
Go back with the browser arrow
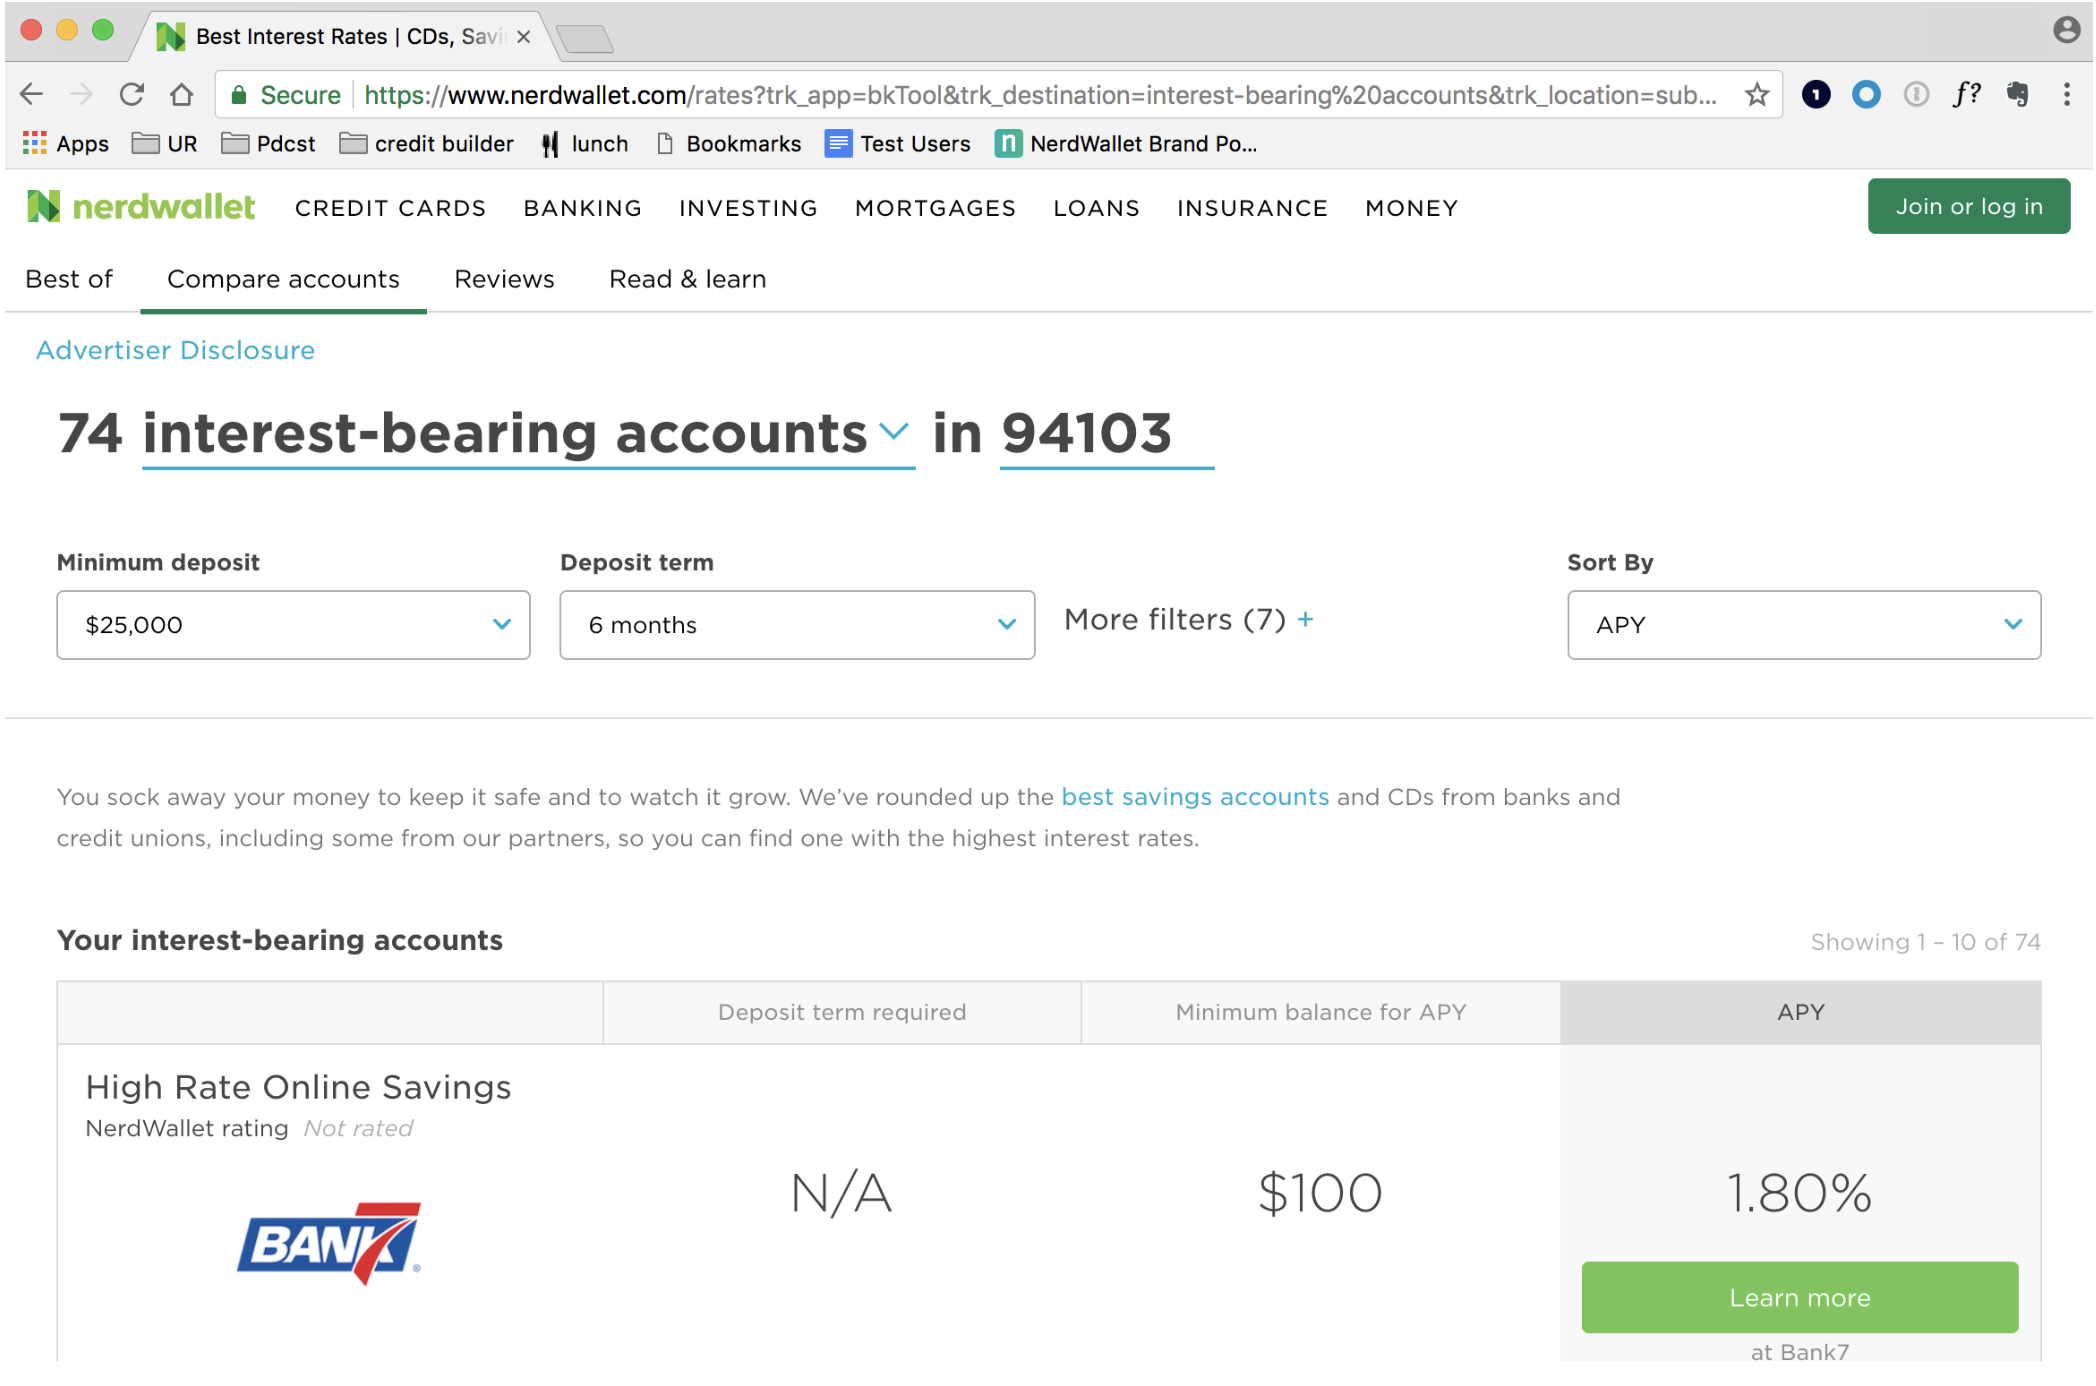pyautogui.click(x=31, y=95)
